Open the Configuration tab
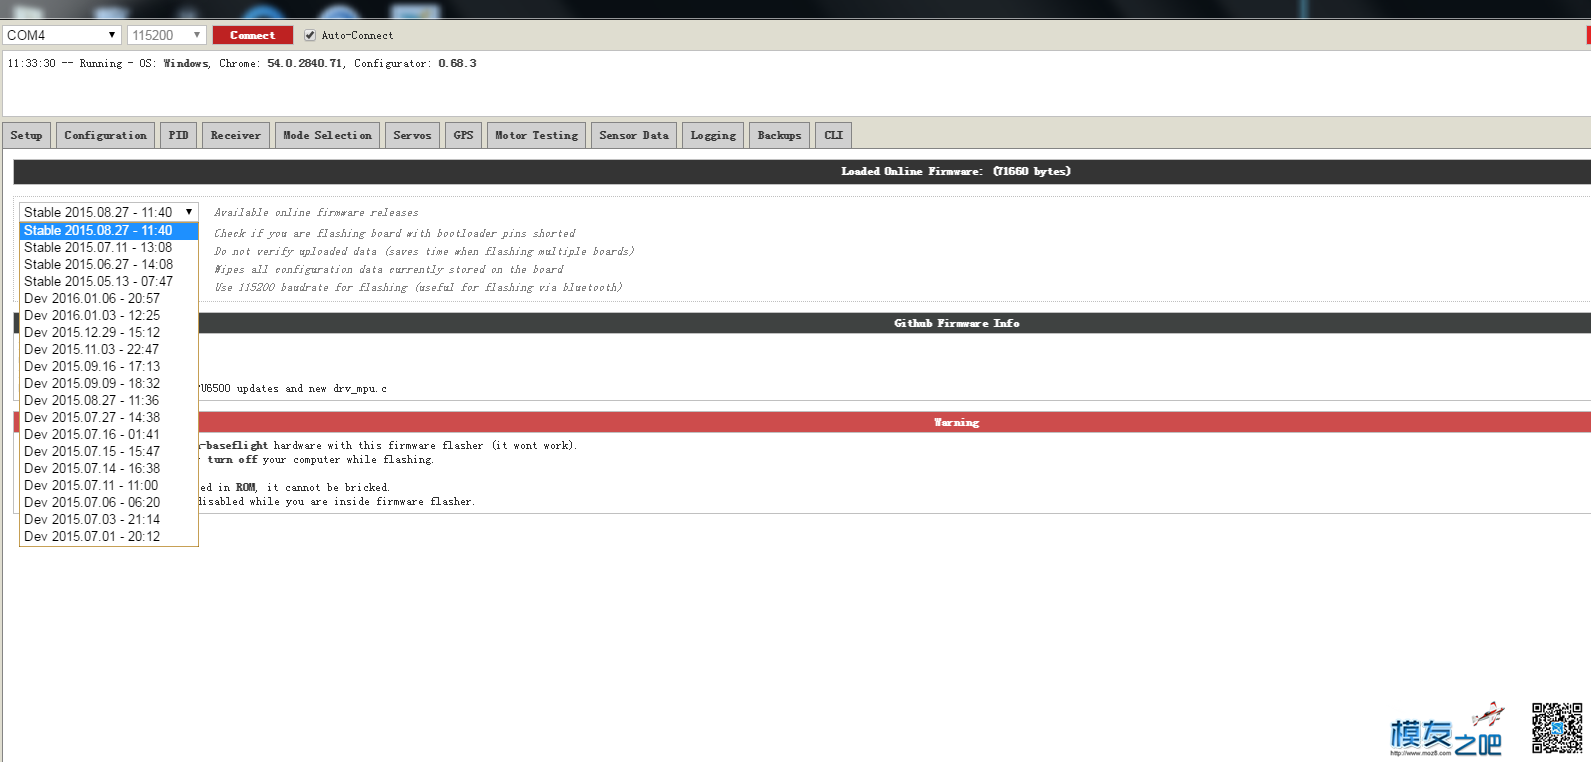The image size is (1591, 762). point(106,135)
